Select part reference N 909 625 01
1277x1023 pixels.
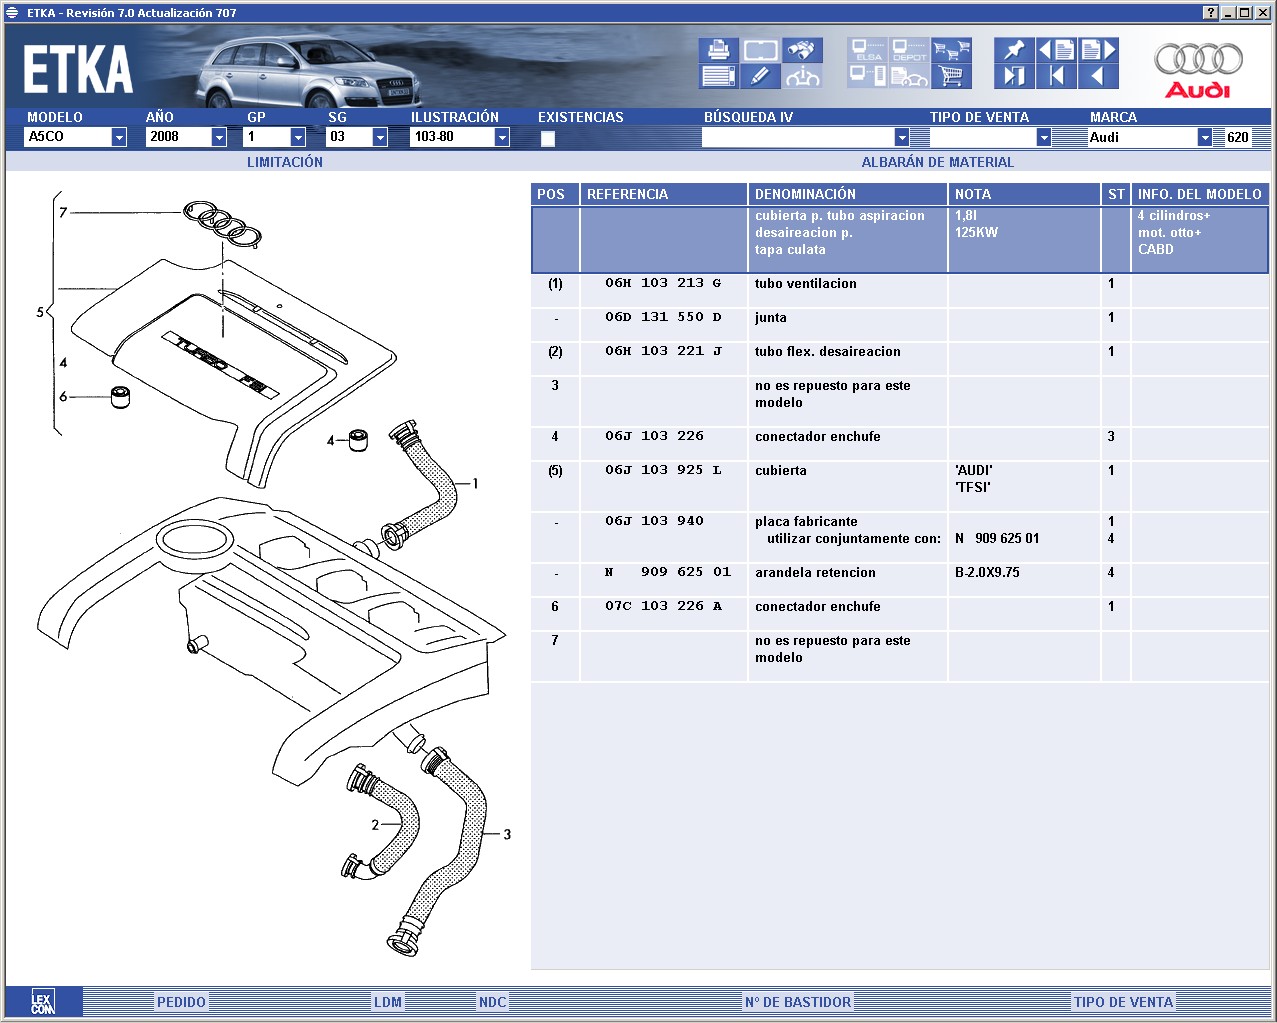tap(668, 572)
